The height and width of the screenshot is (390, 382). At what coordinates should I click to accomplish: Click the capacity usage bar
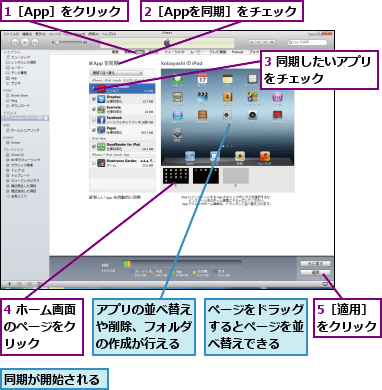(182, 264)
